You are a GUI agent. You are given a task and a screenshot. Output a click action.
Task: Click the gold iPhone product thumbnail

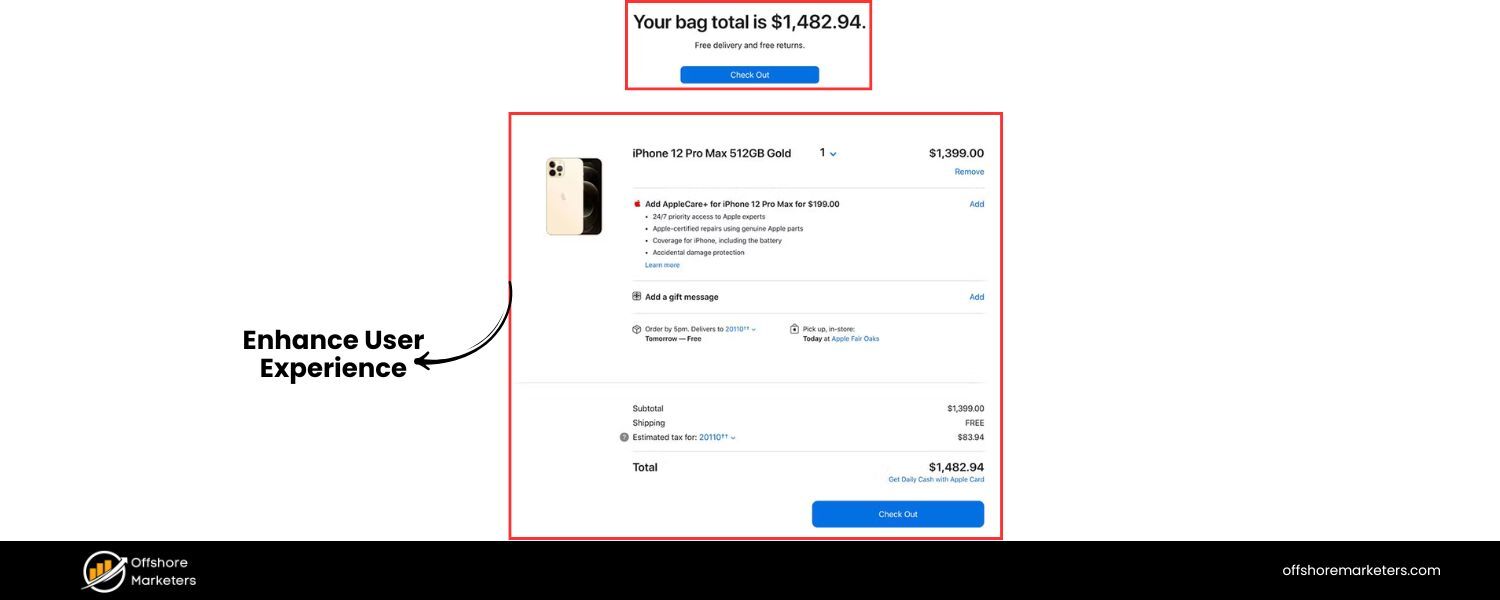tap(574, 196)
